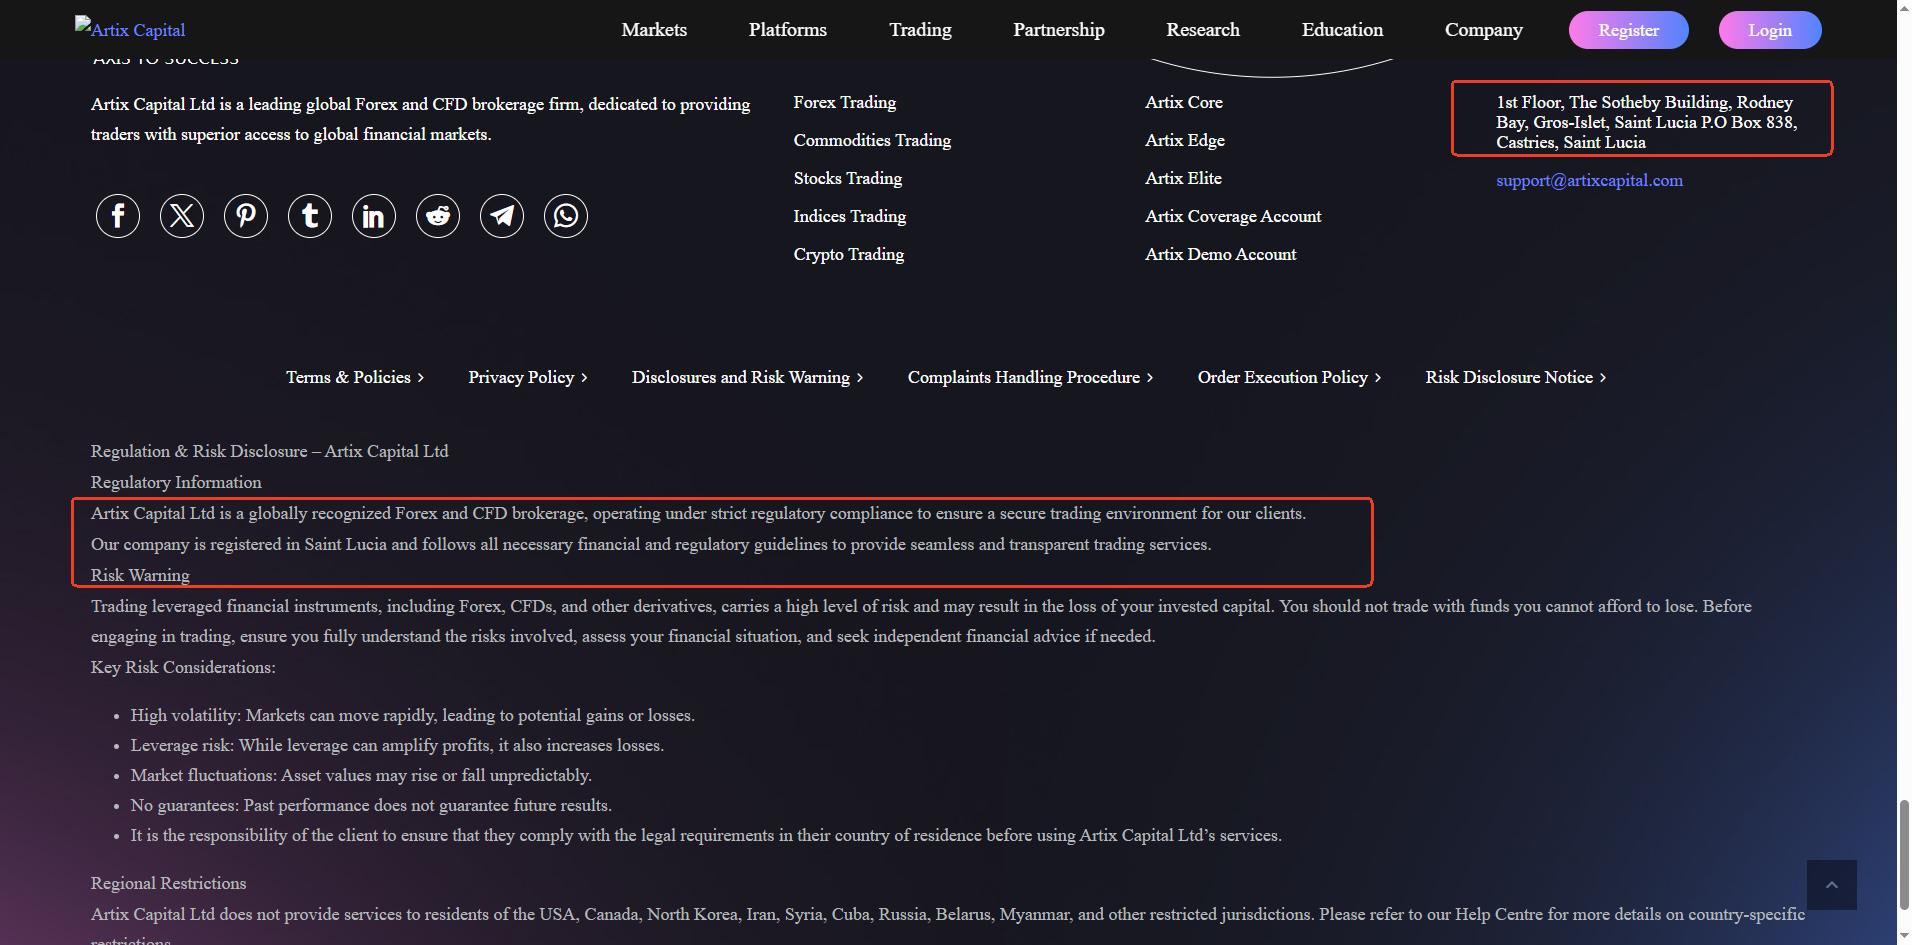This screenshot has height=945, width=1912.
Task: Click the Saint Lucia office address text
Action: pyautogui.click(x=1646, y=122)
